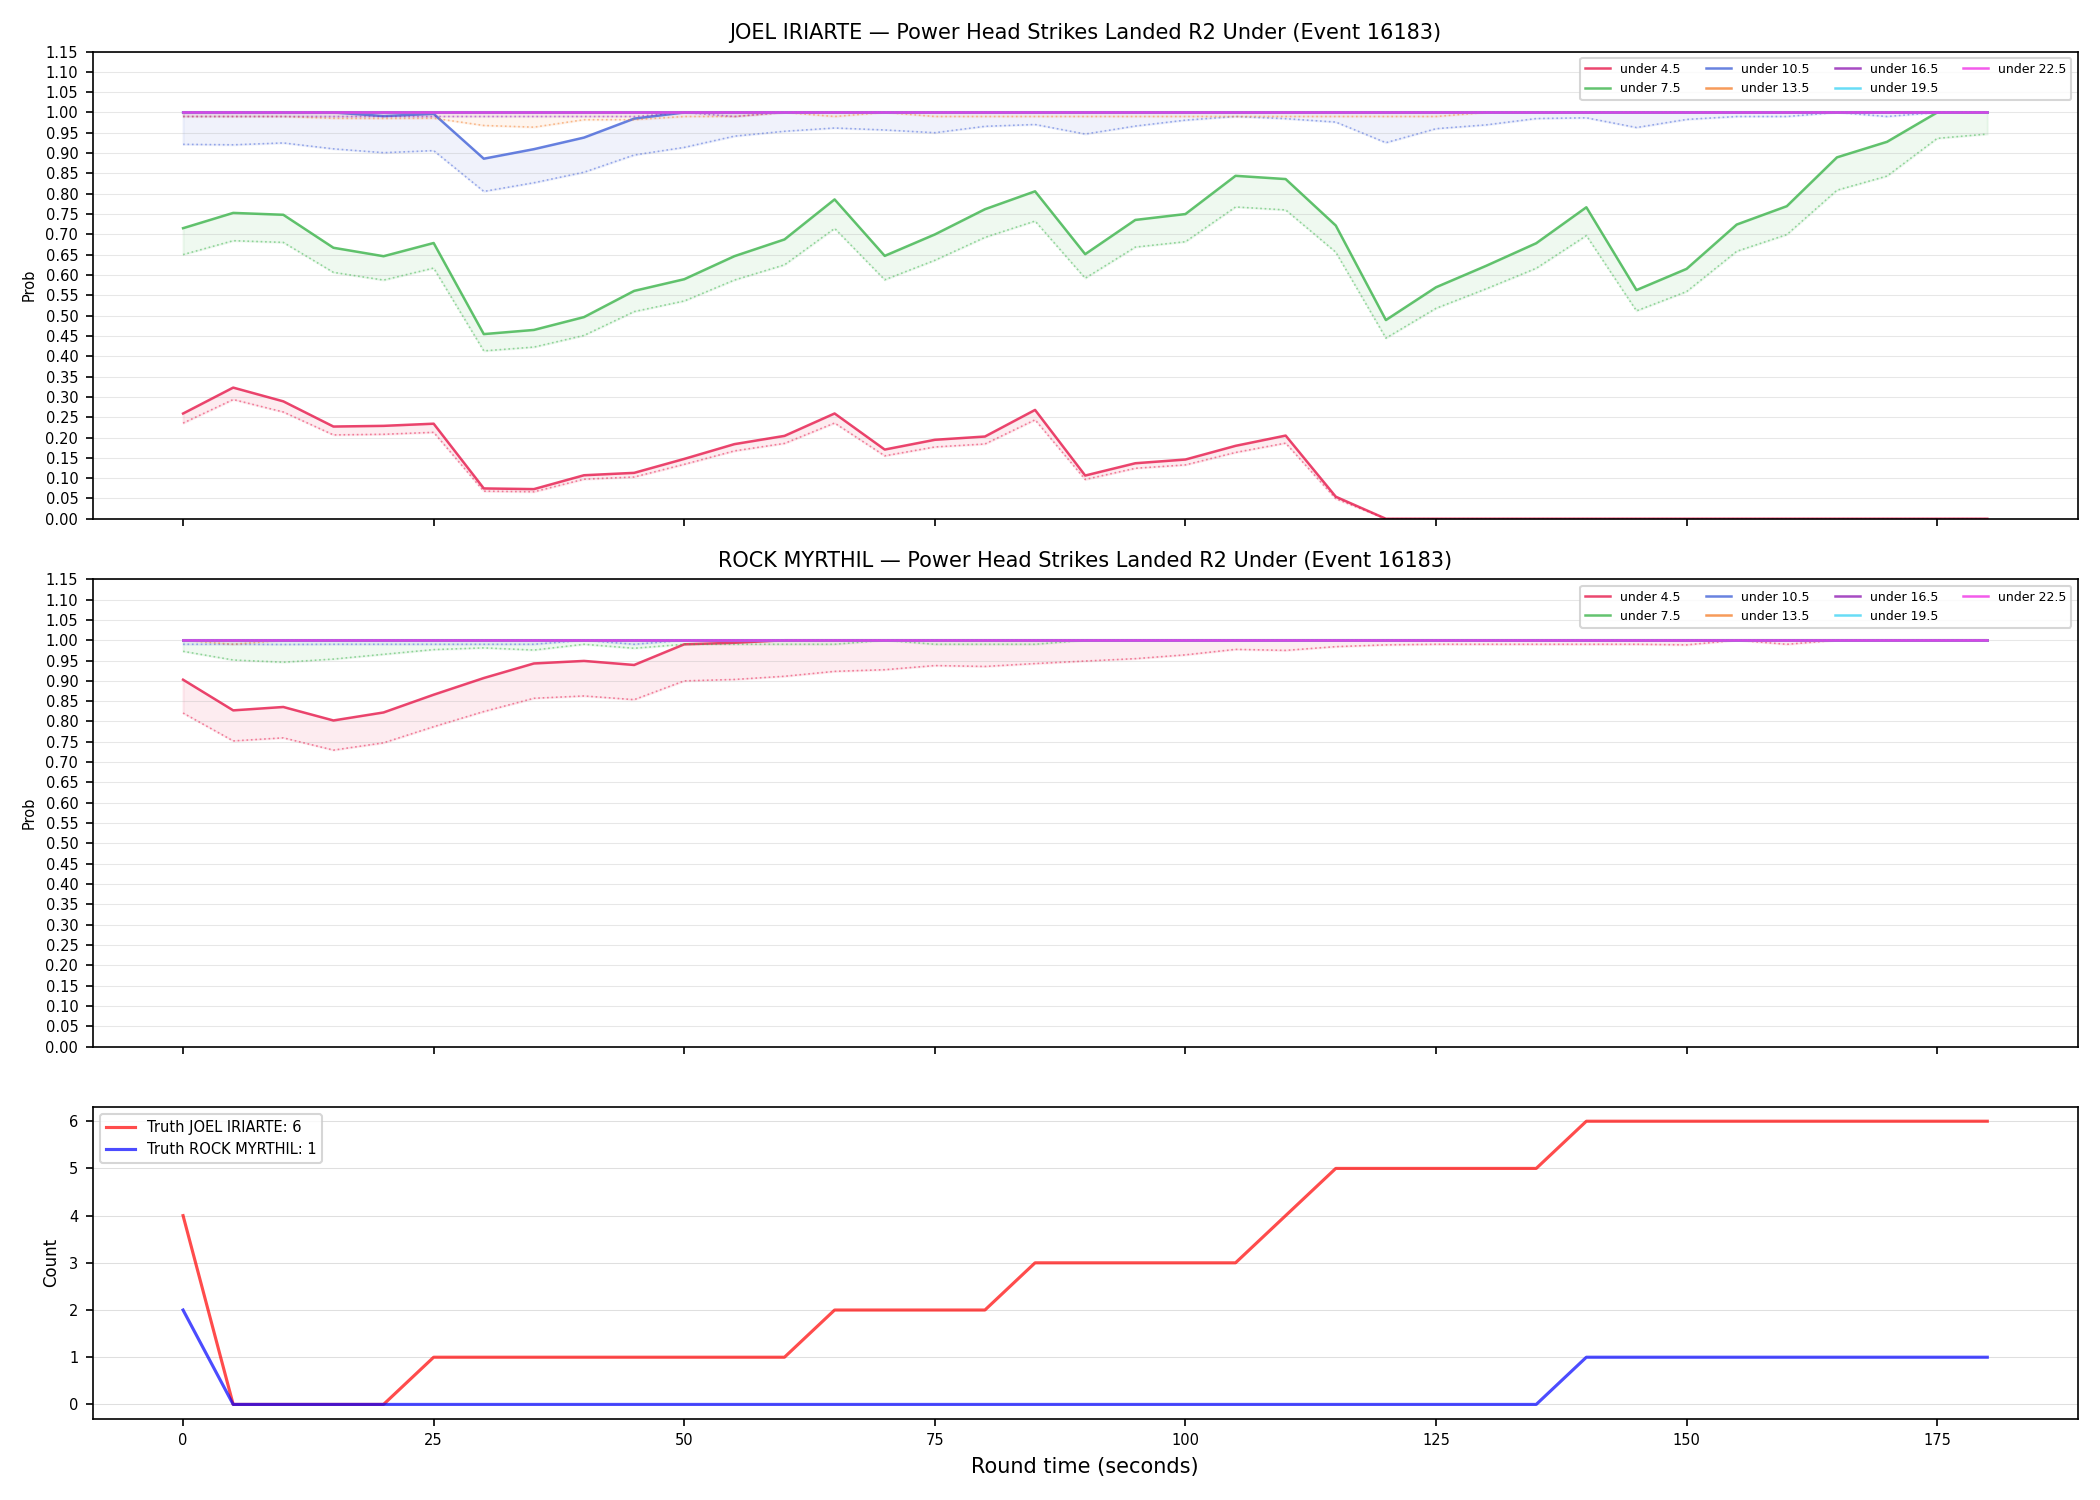Click the '1.15' tick on ROCK MYRTHIL chart
The width and height of the screenshot is (2100, 1500).
[x=62, y=580]
